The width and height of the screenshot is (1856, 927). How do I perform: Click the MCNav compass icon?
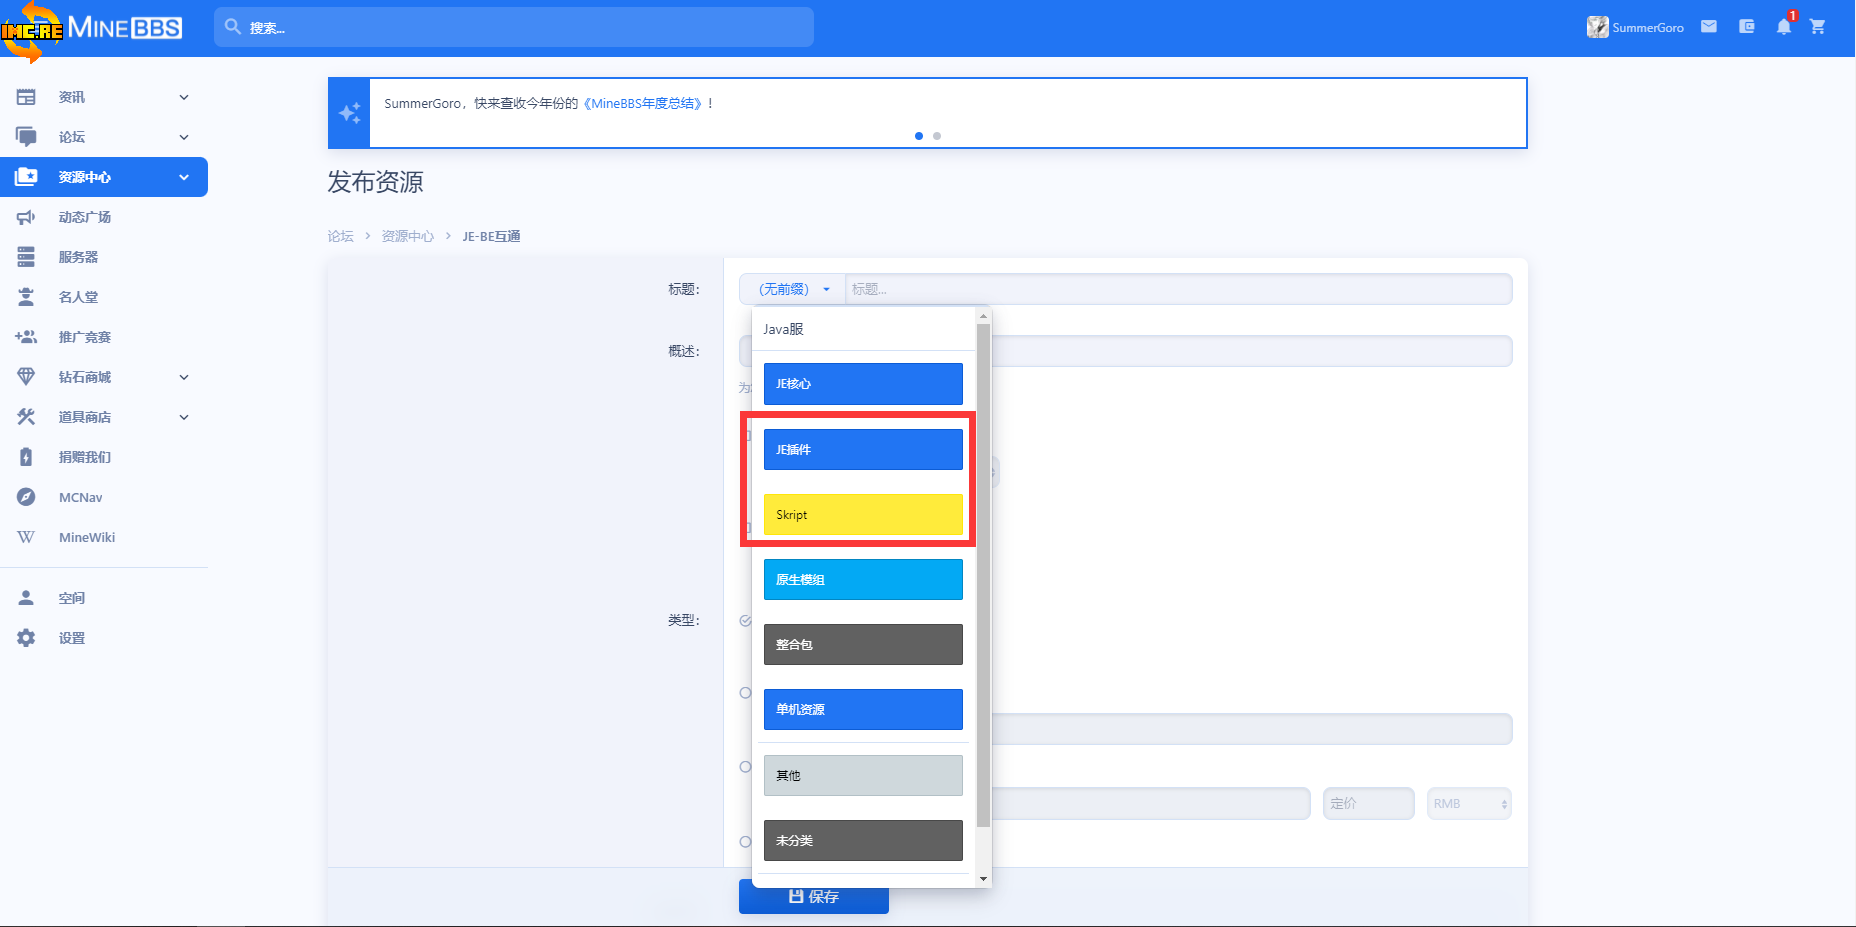click(26, 497)
